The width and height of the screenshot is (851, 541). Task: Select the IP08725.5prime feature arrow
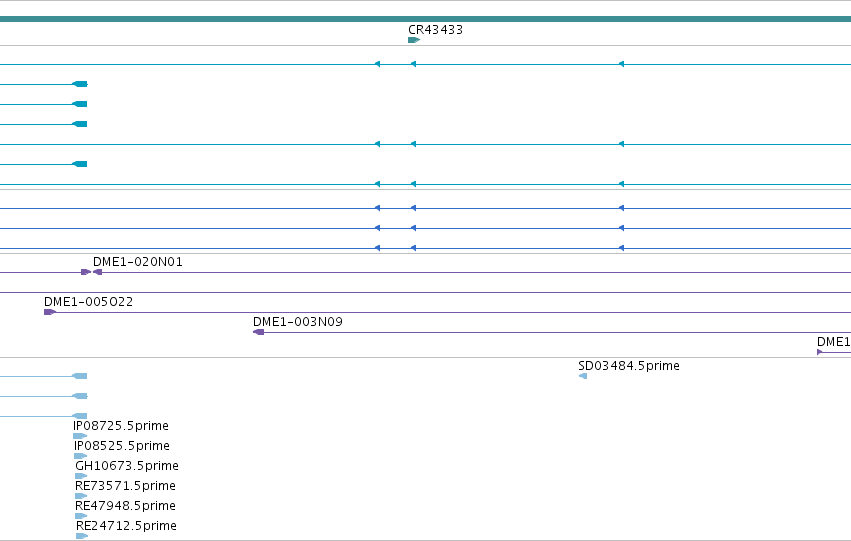[80, 436]
